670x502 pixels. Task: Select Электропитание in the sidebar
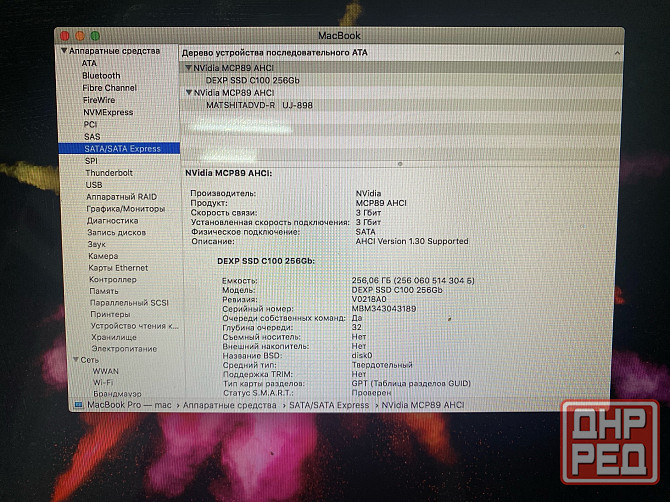[x=124, y=349]
